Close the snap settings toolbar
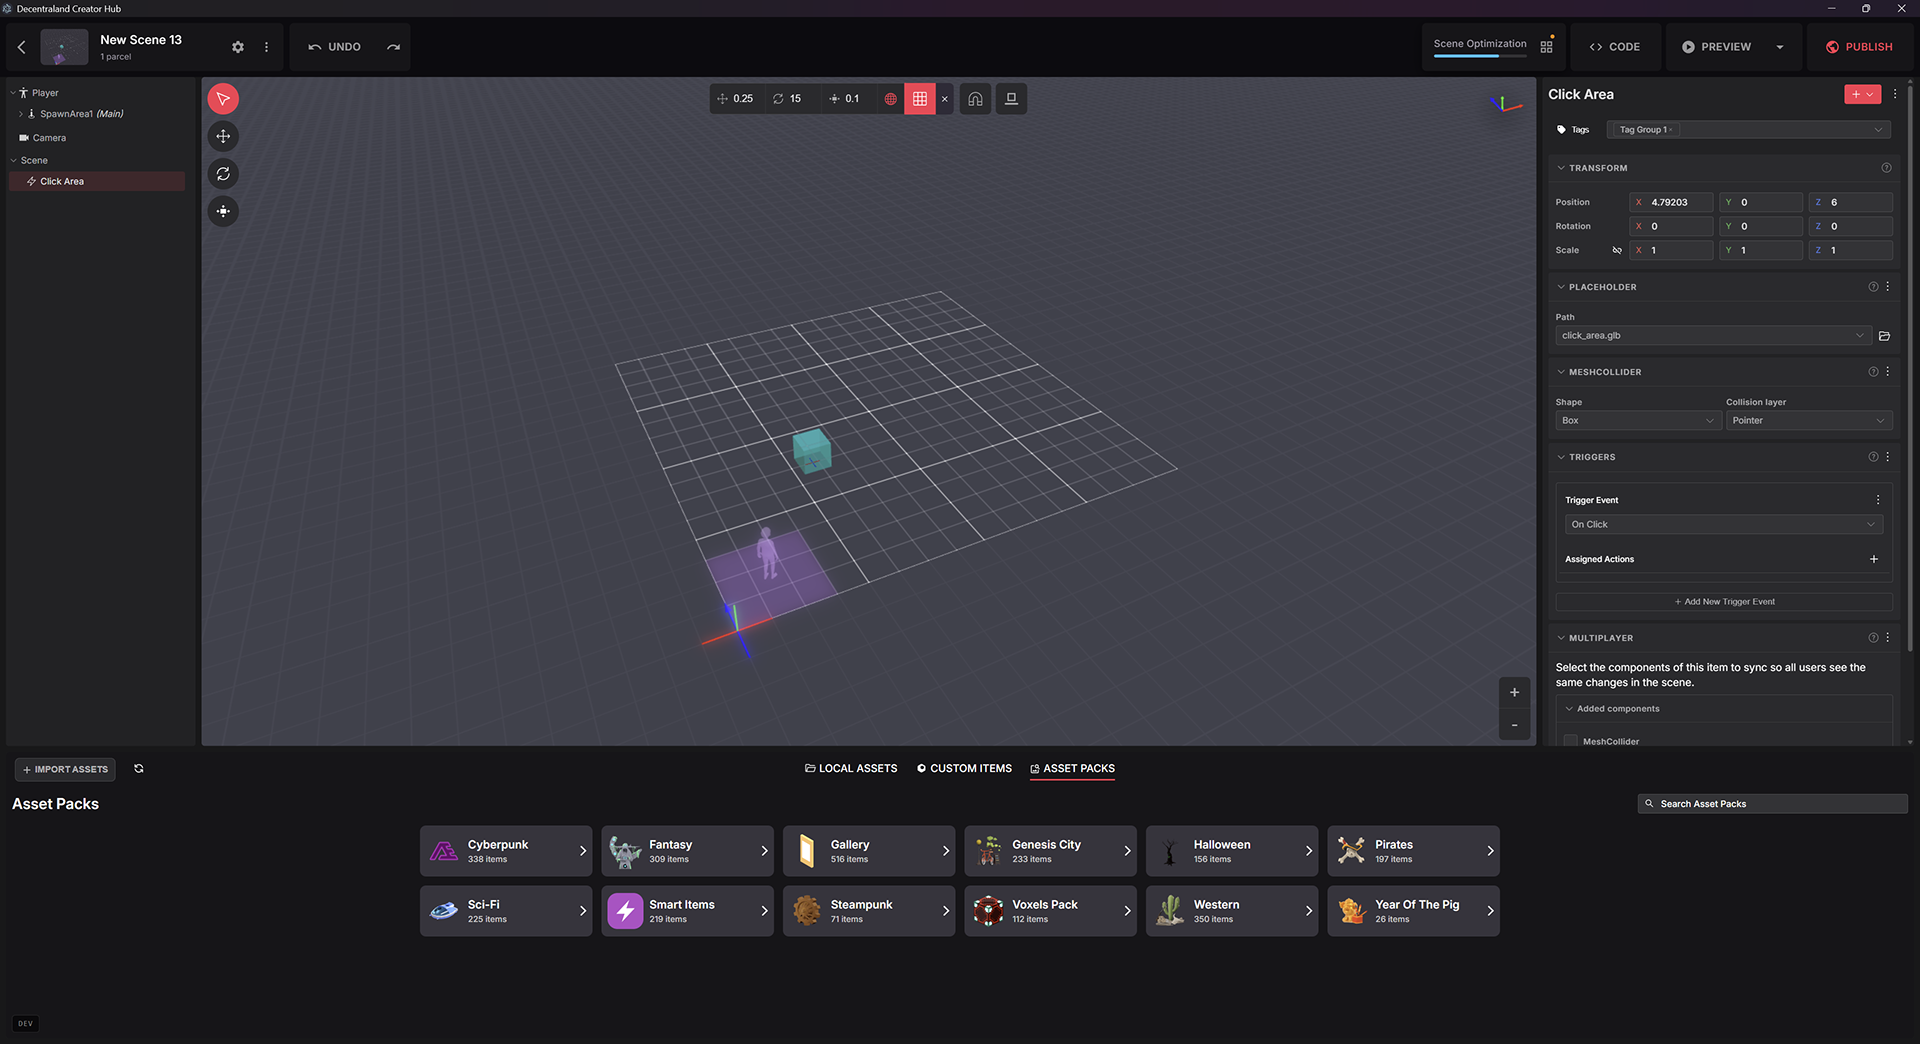The width and height of the screenshot is (1920, 1044). [945, 99]
